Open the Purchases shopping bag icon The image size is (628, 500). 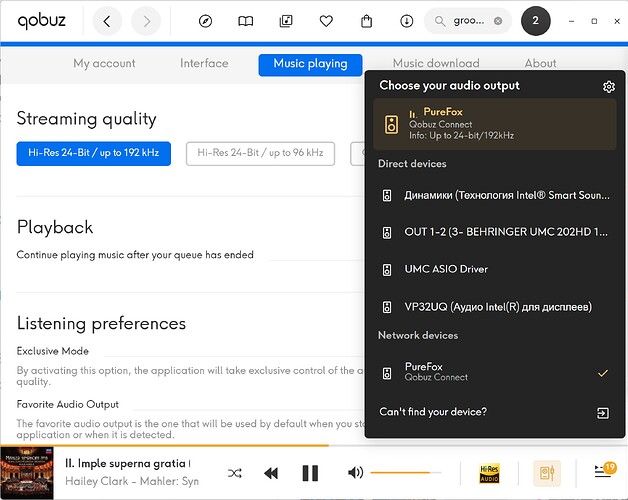367,21
